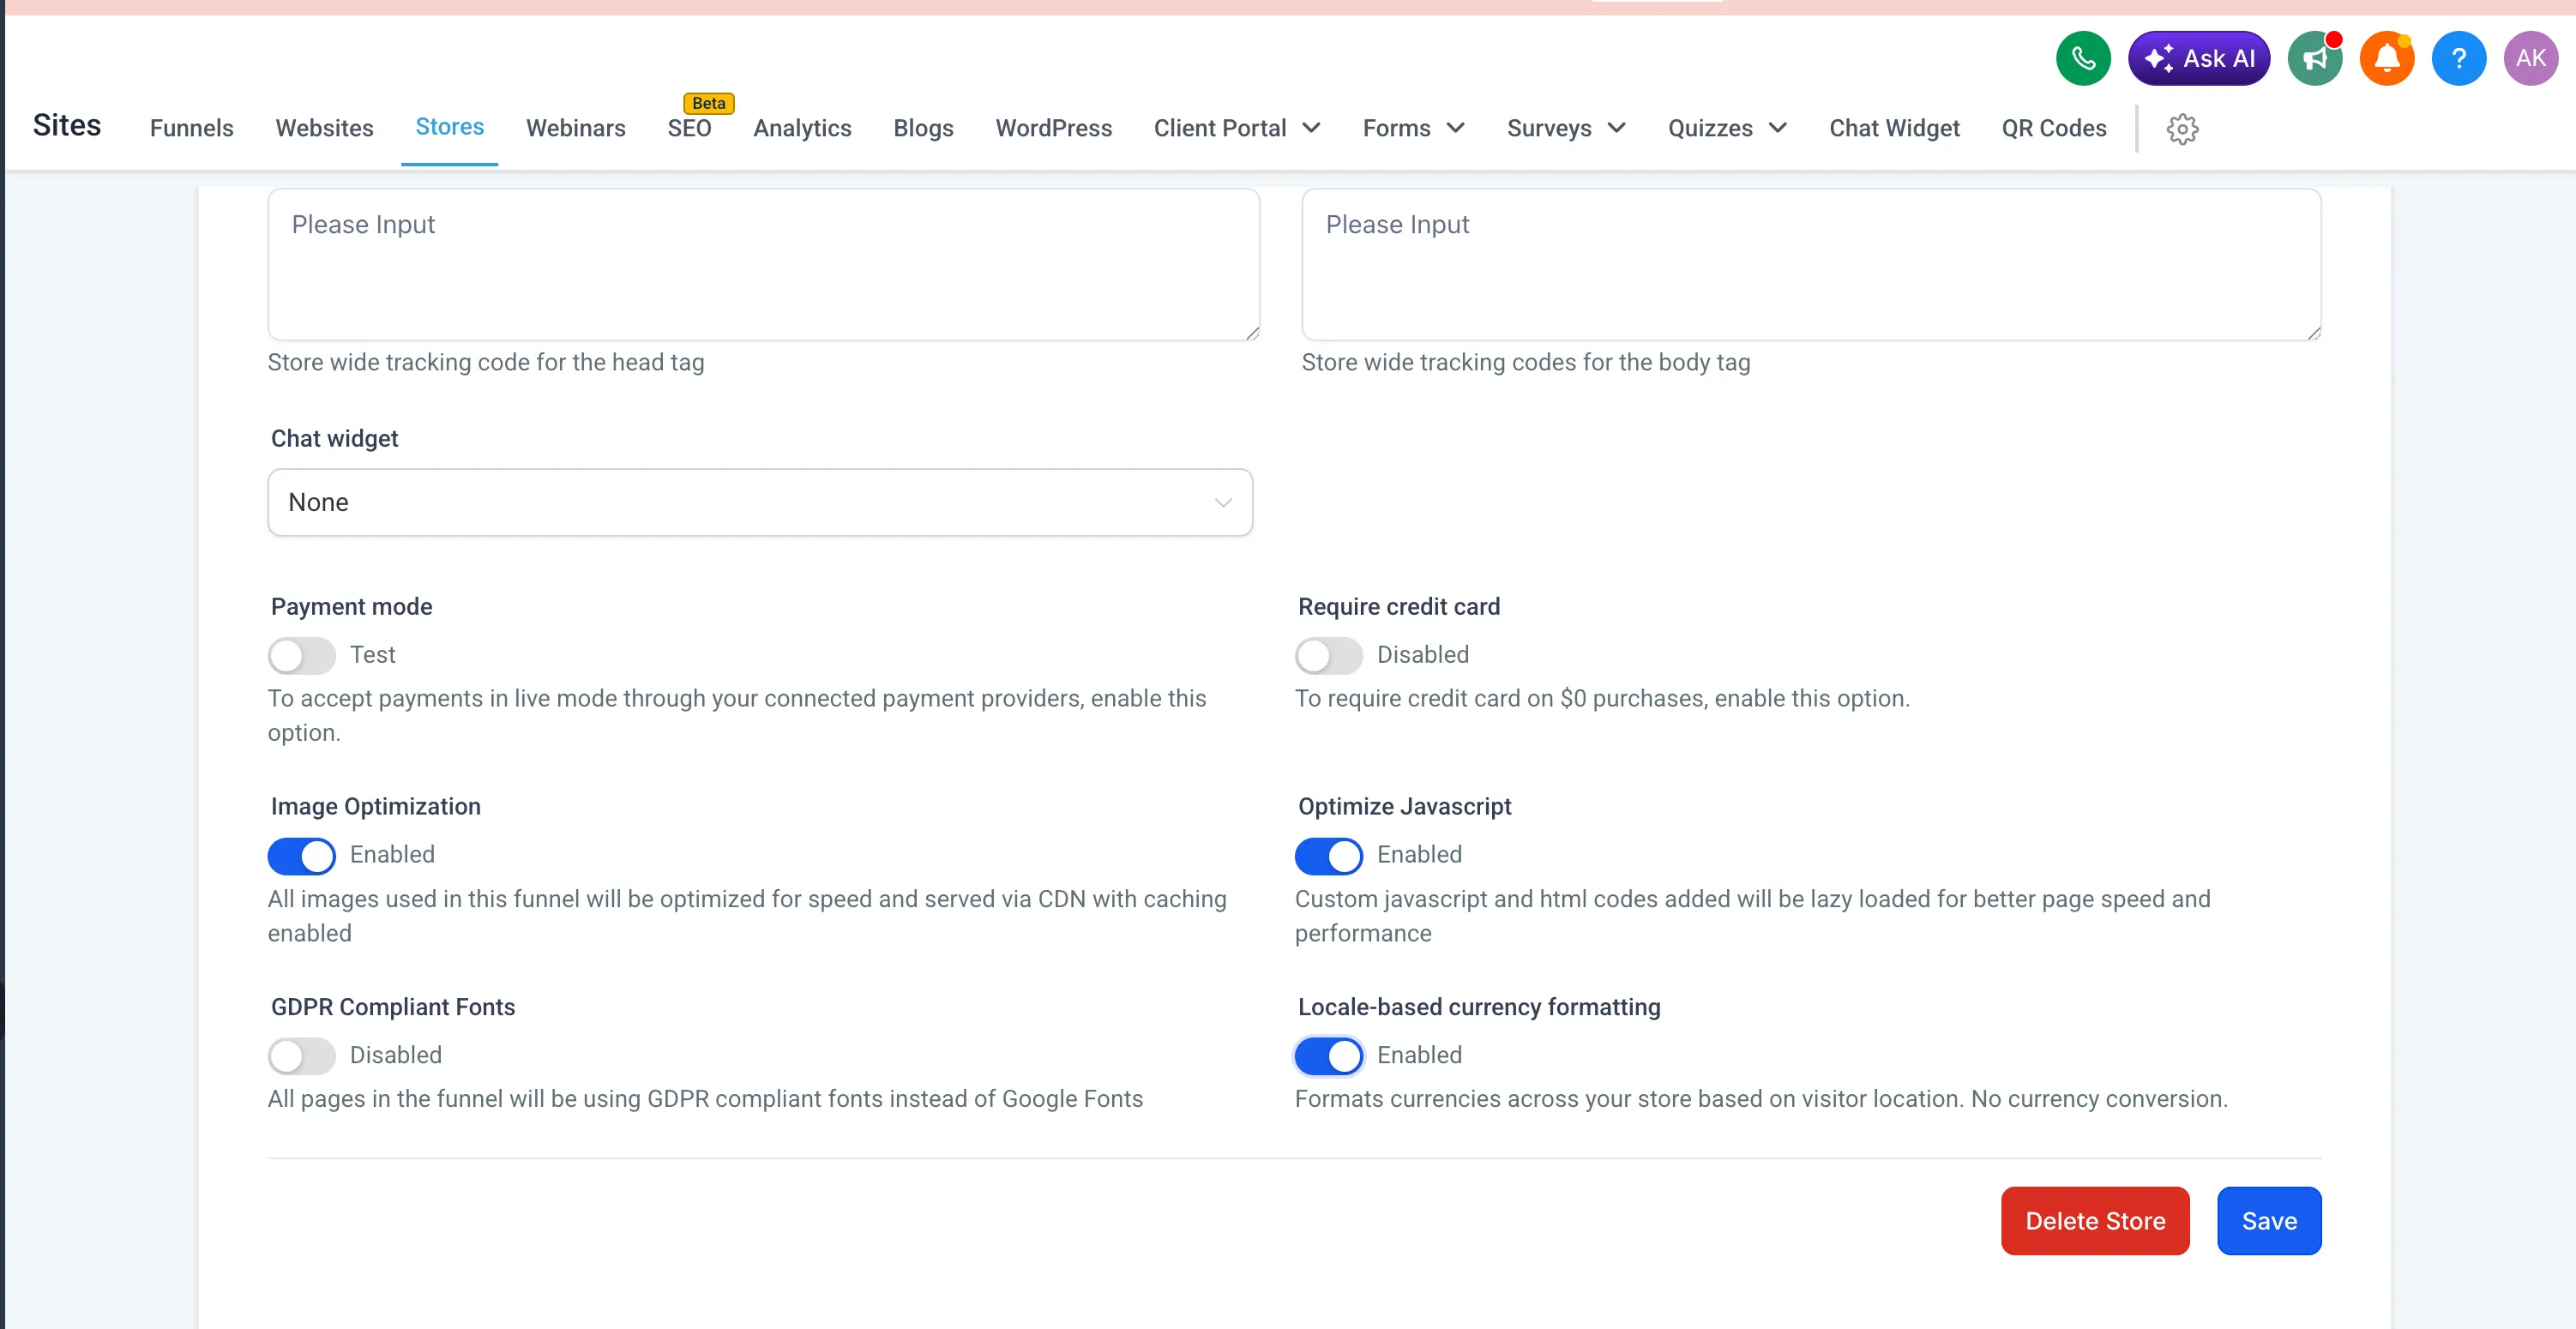Turn off Locale-based currency formatting toggle

[x=1328, y=1056]
